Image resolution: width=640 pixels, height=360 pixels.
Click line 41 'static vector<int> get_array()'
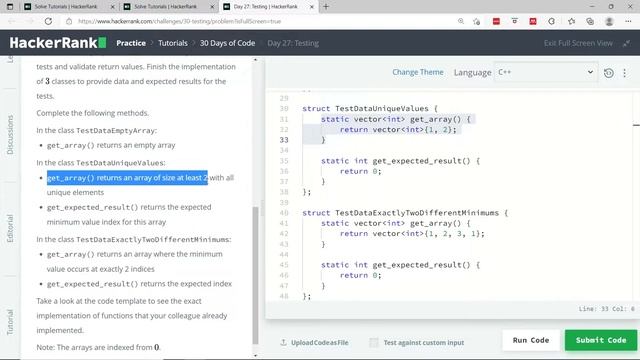[x=396, y=223]
